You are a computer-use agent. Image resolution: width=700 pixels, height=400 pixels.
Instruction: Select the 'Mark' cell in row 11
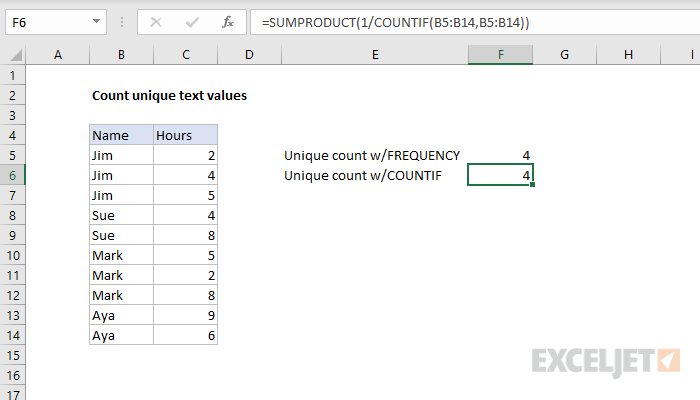click(121, 275)
